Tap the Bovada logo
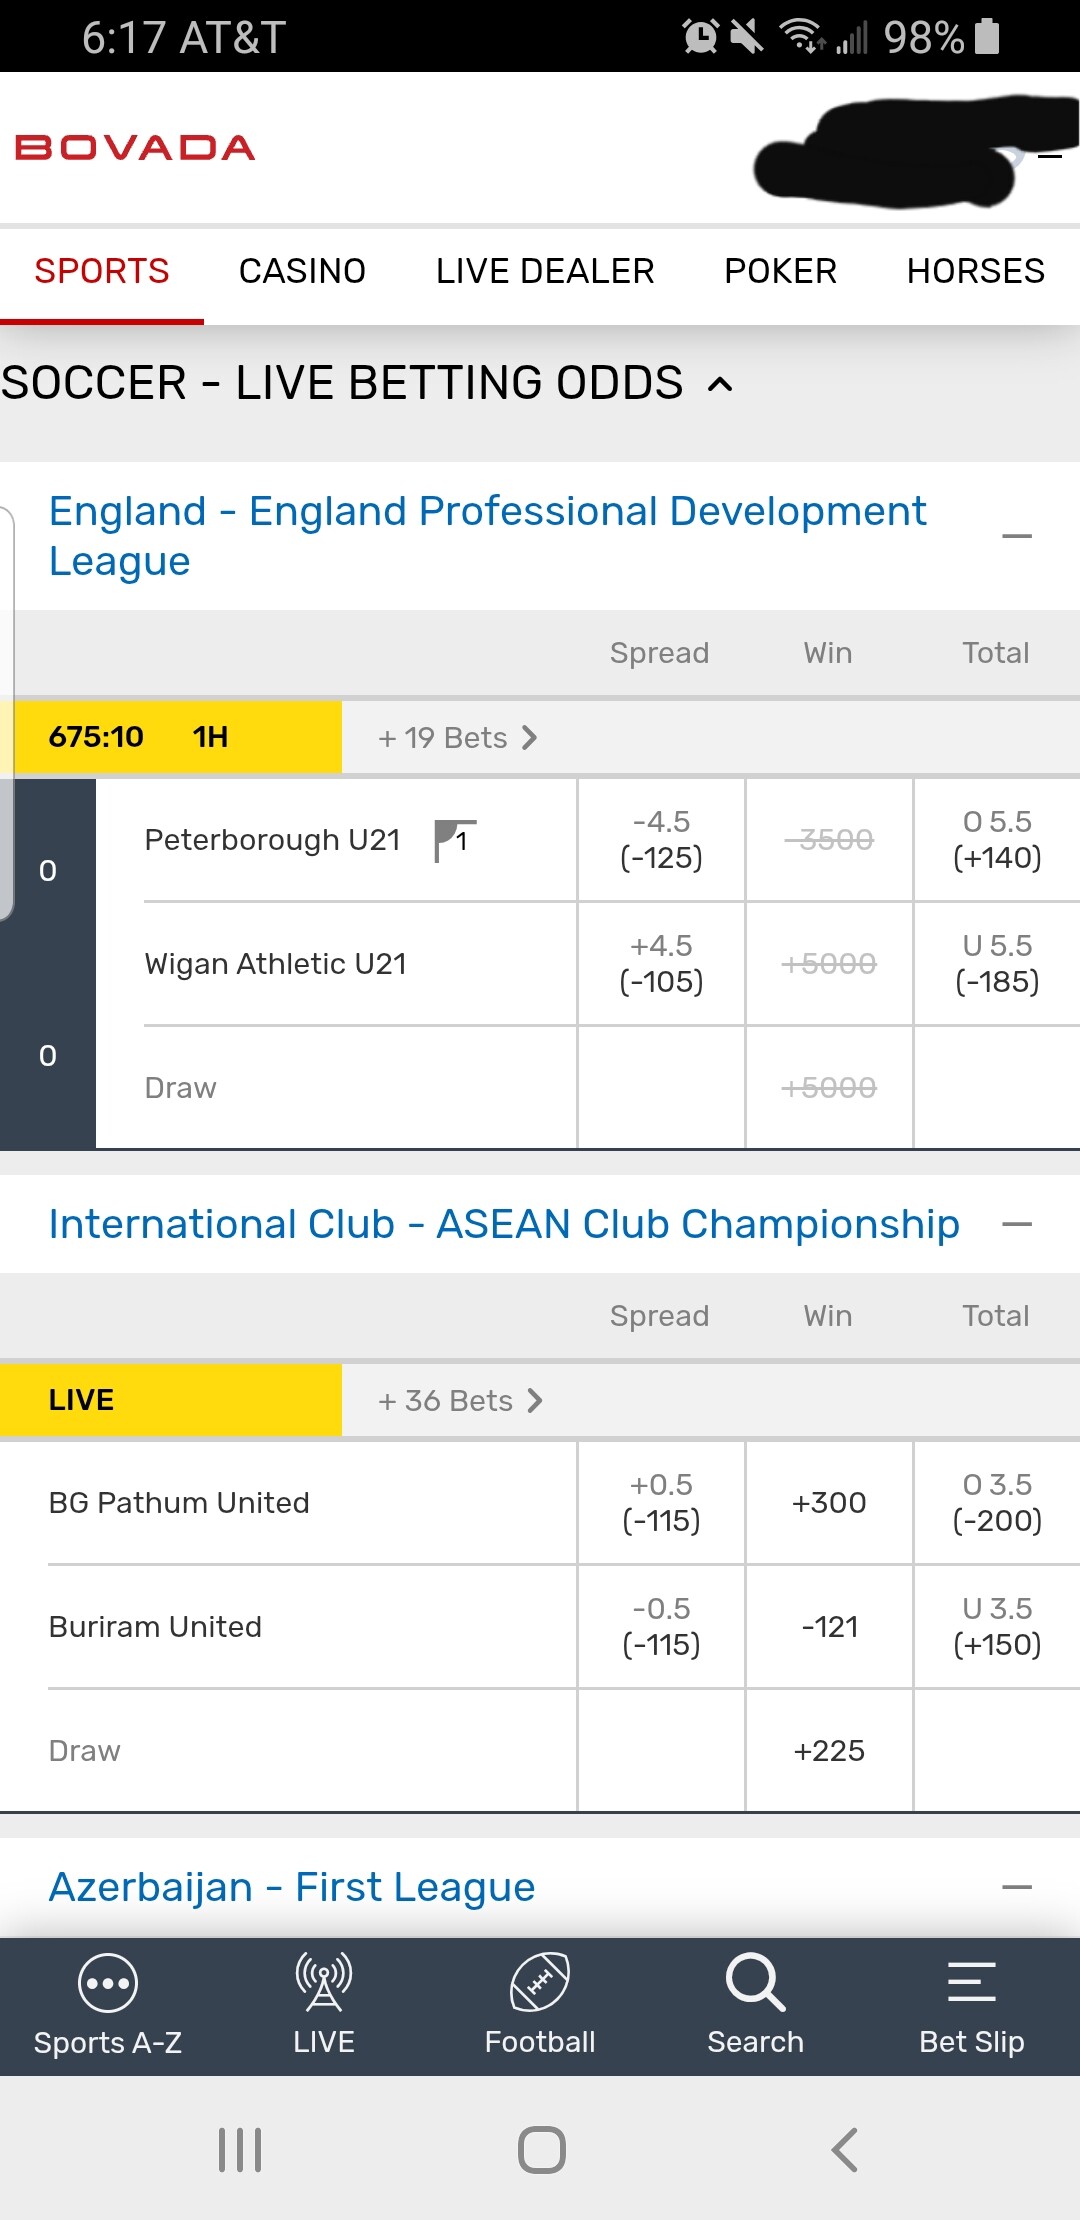The height and width of the screenshot is (2220, 1080). coord(135,148)
